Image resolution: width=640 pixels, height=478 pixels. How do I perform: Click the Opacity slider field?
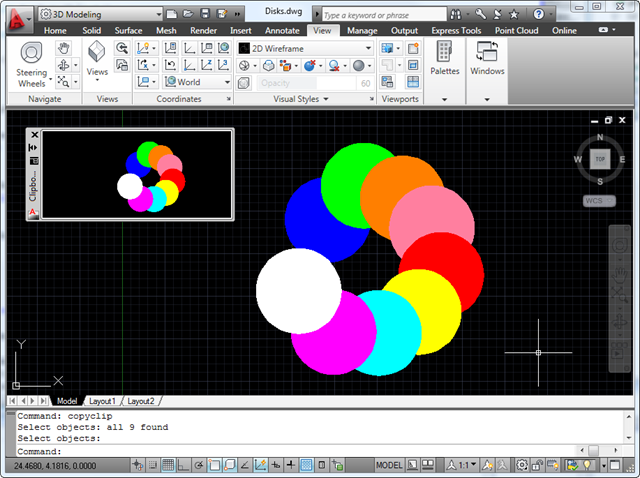(305, 83)
